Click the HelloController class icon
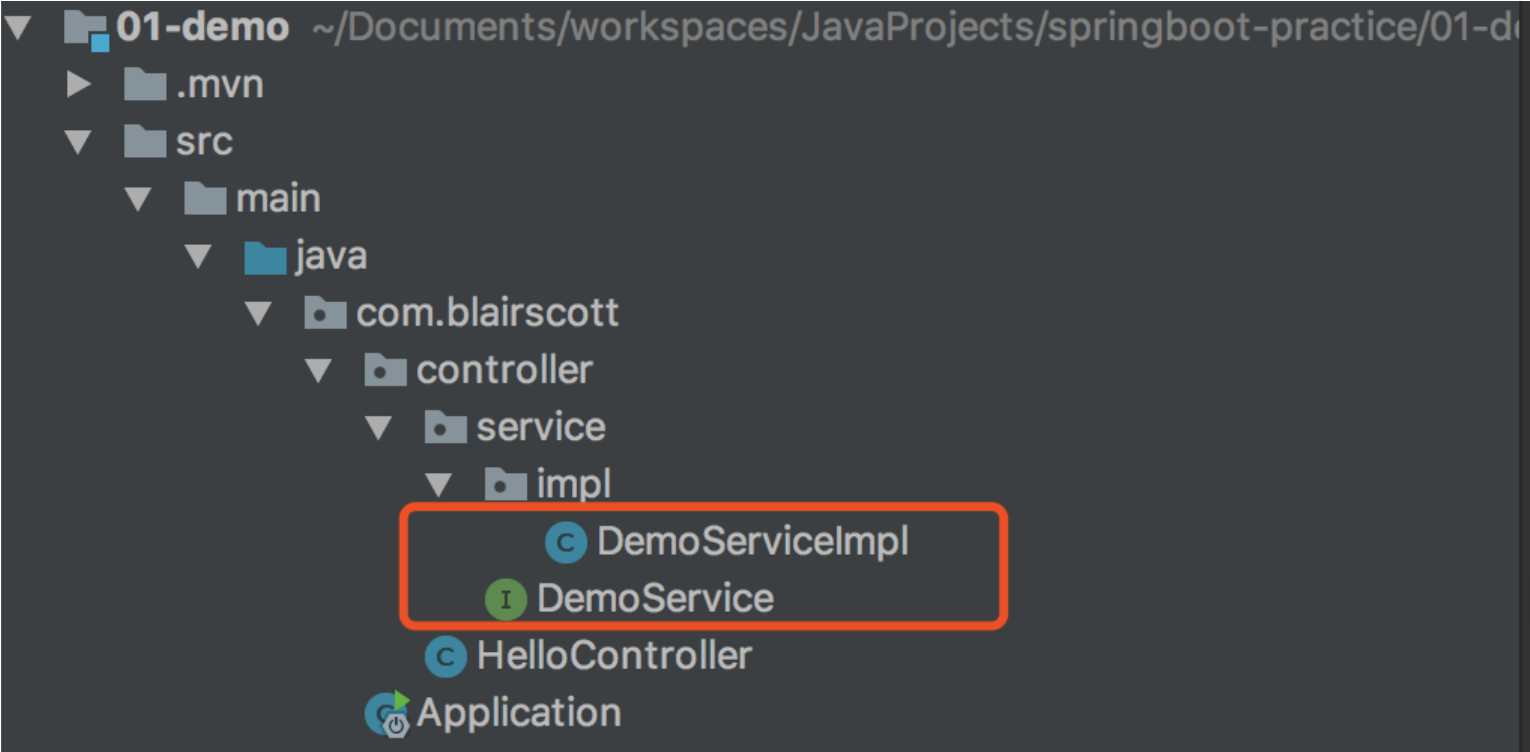 [x=446, y=657]
